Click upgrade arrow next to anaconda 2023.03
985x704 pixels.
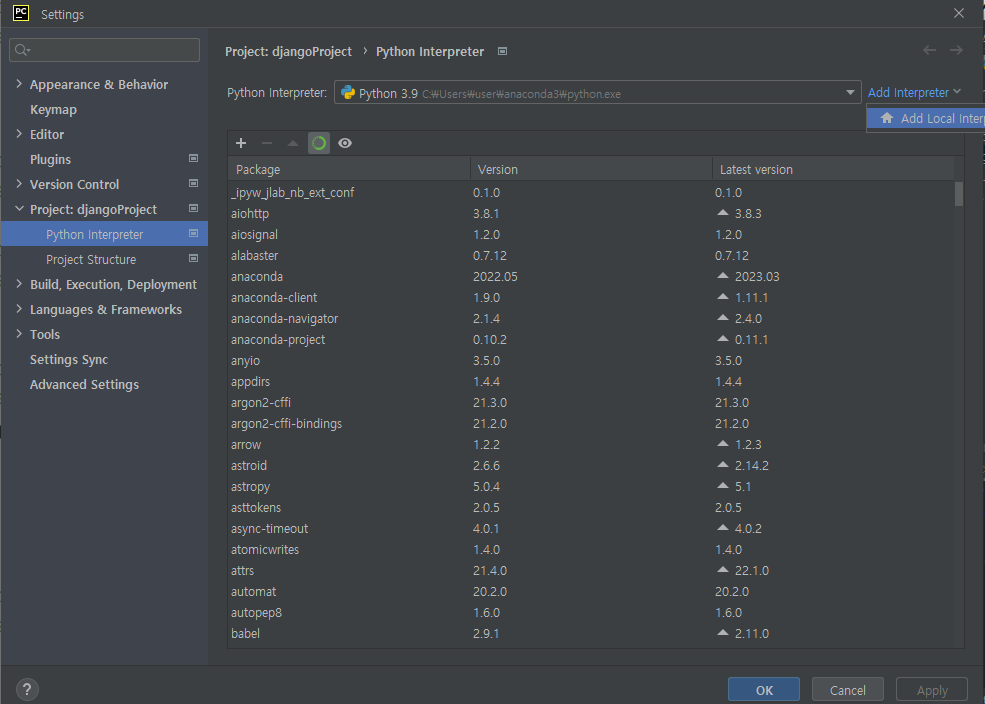(723, 276)
